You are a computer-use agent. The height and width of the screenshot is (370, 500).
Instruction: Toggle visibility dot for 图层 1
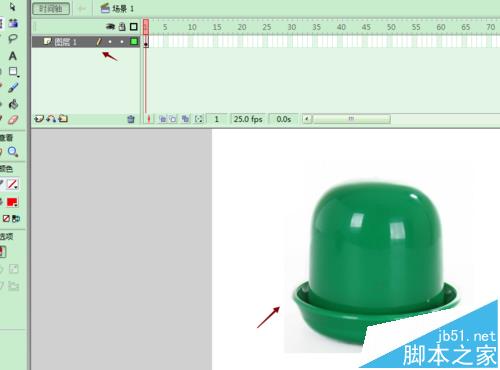[110, 42]
